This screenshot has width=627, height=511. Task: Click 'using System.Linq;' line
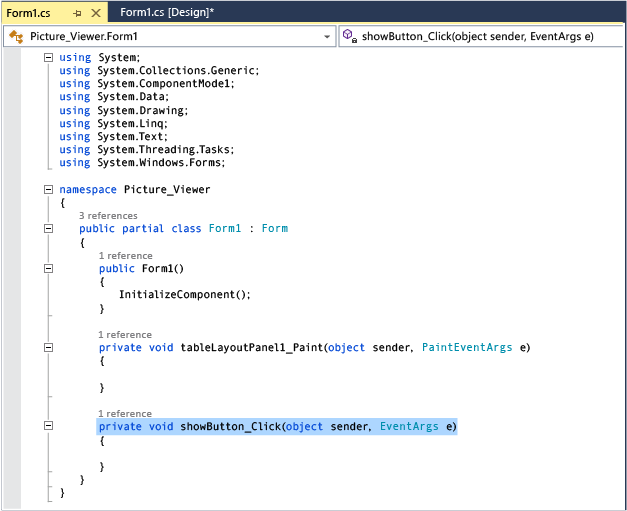(x=114, y=124)
